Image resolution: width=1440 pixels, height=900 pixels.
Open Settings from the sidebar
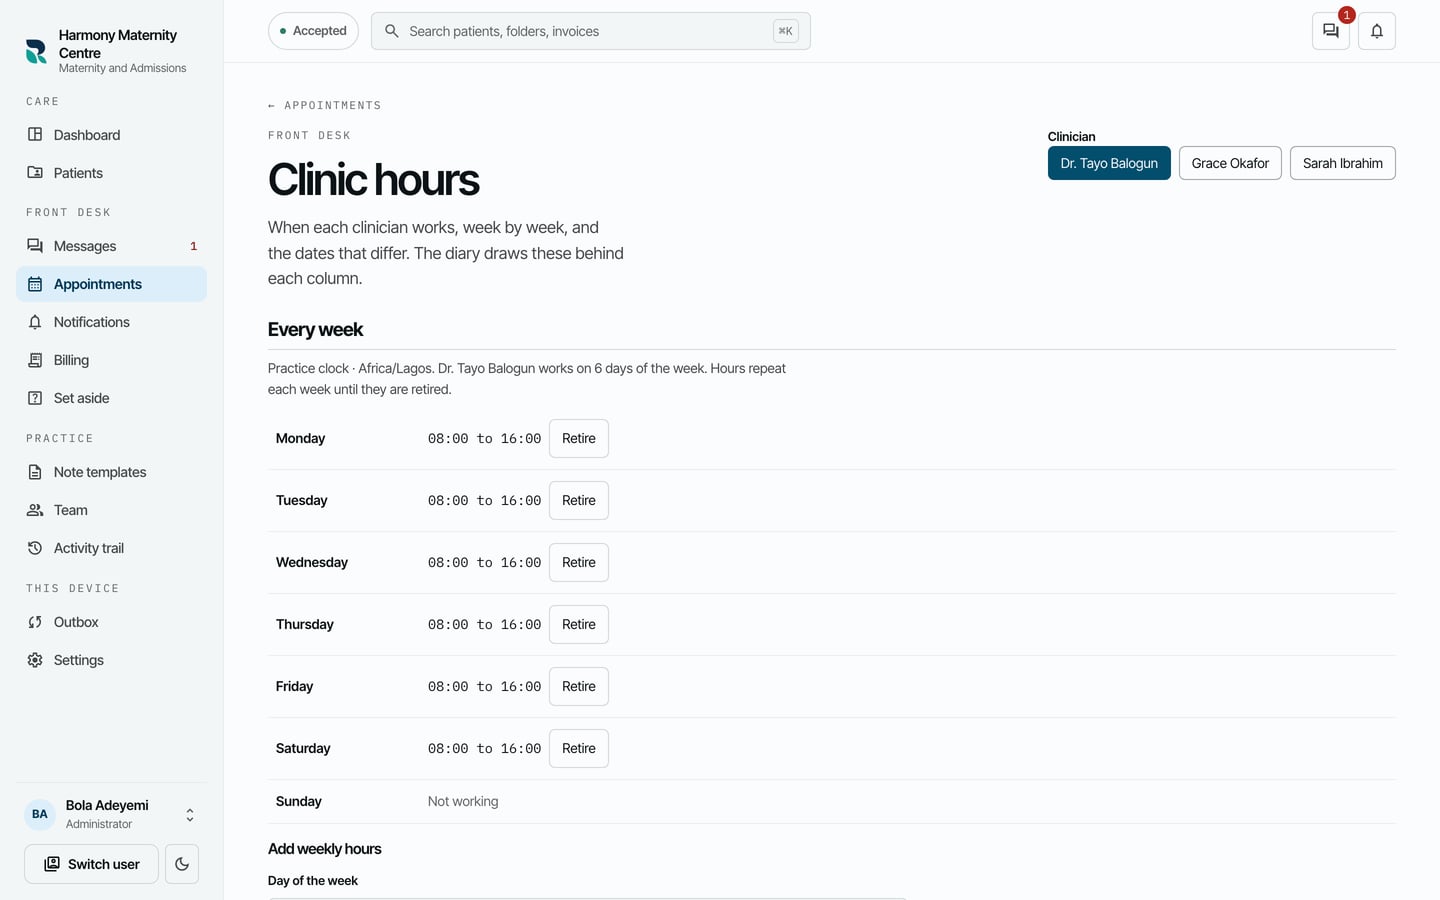[111, 660]
